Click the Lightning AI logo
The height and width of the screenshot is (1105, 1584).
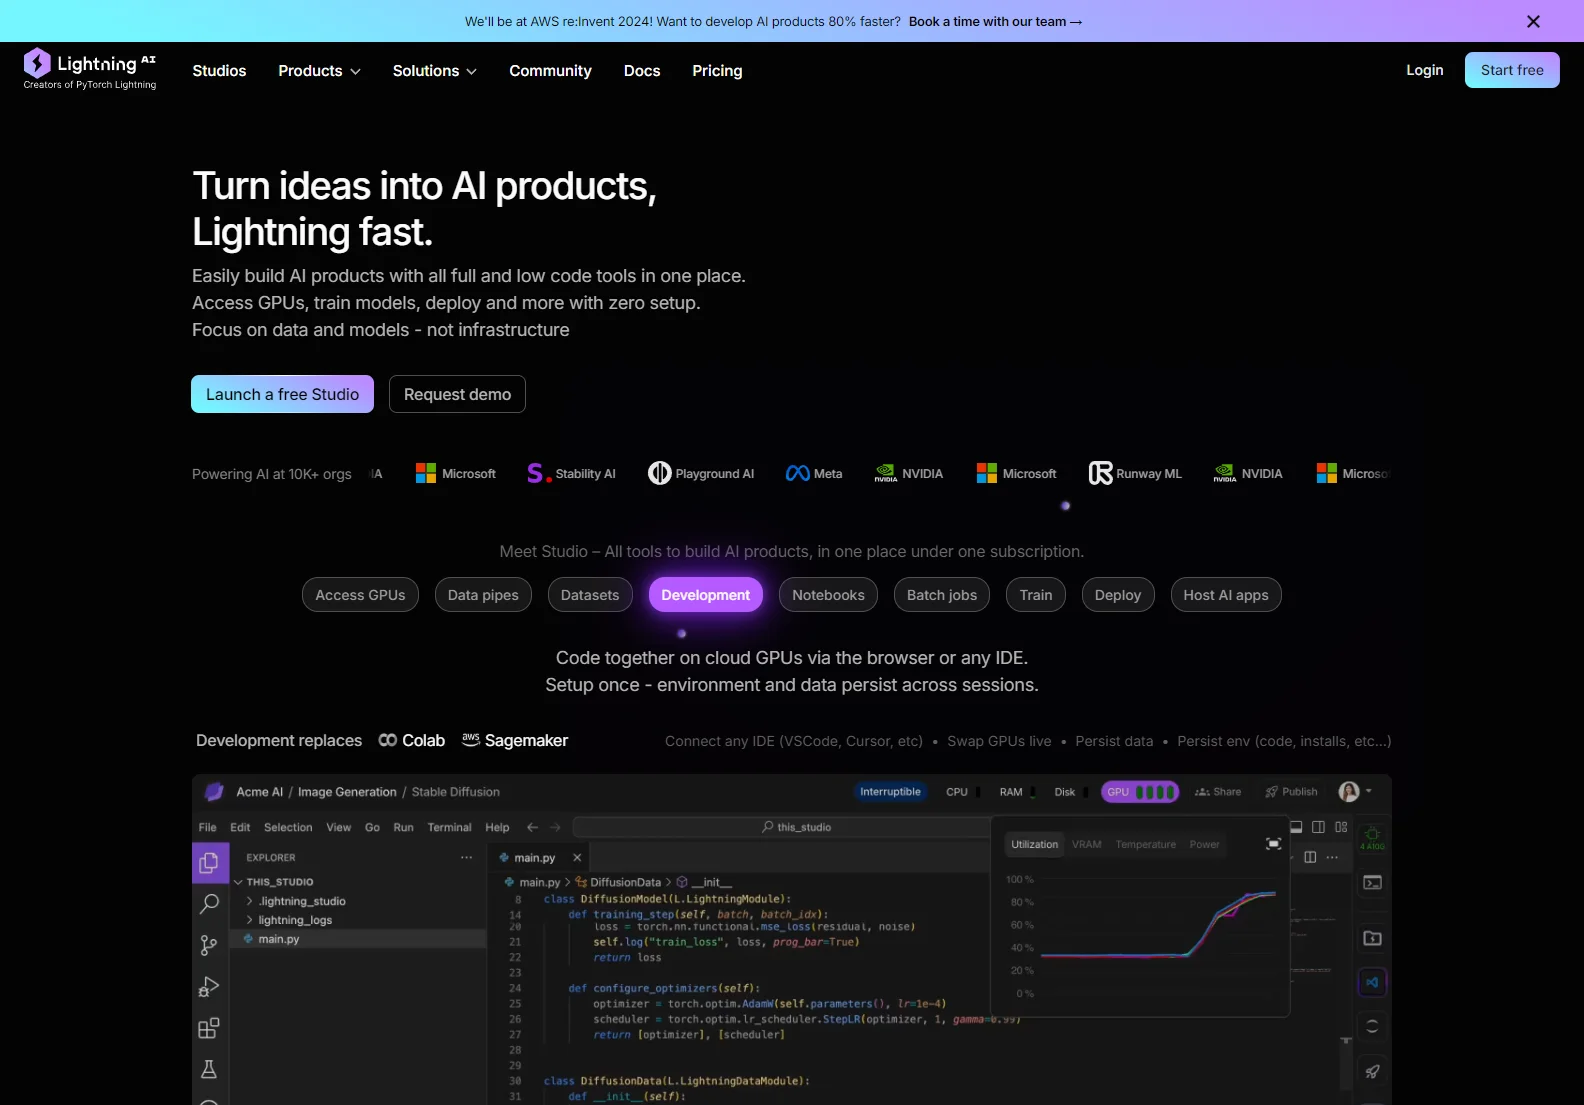click(x=90, y=69)
